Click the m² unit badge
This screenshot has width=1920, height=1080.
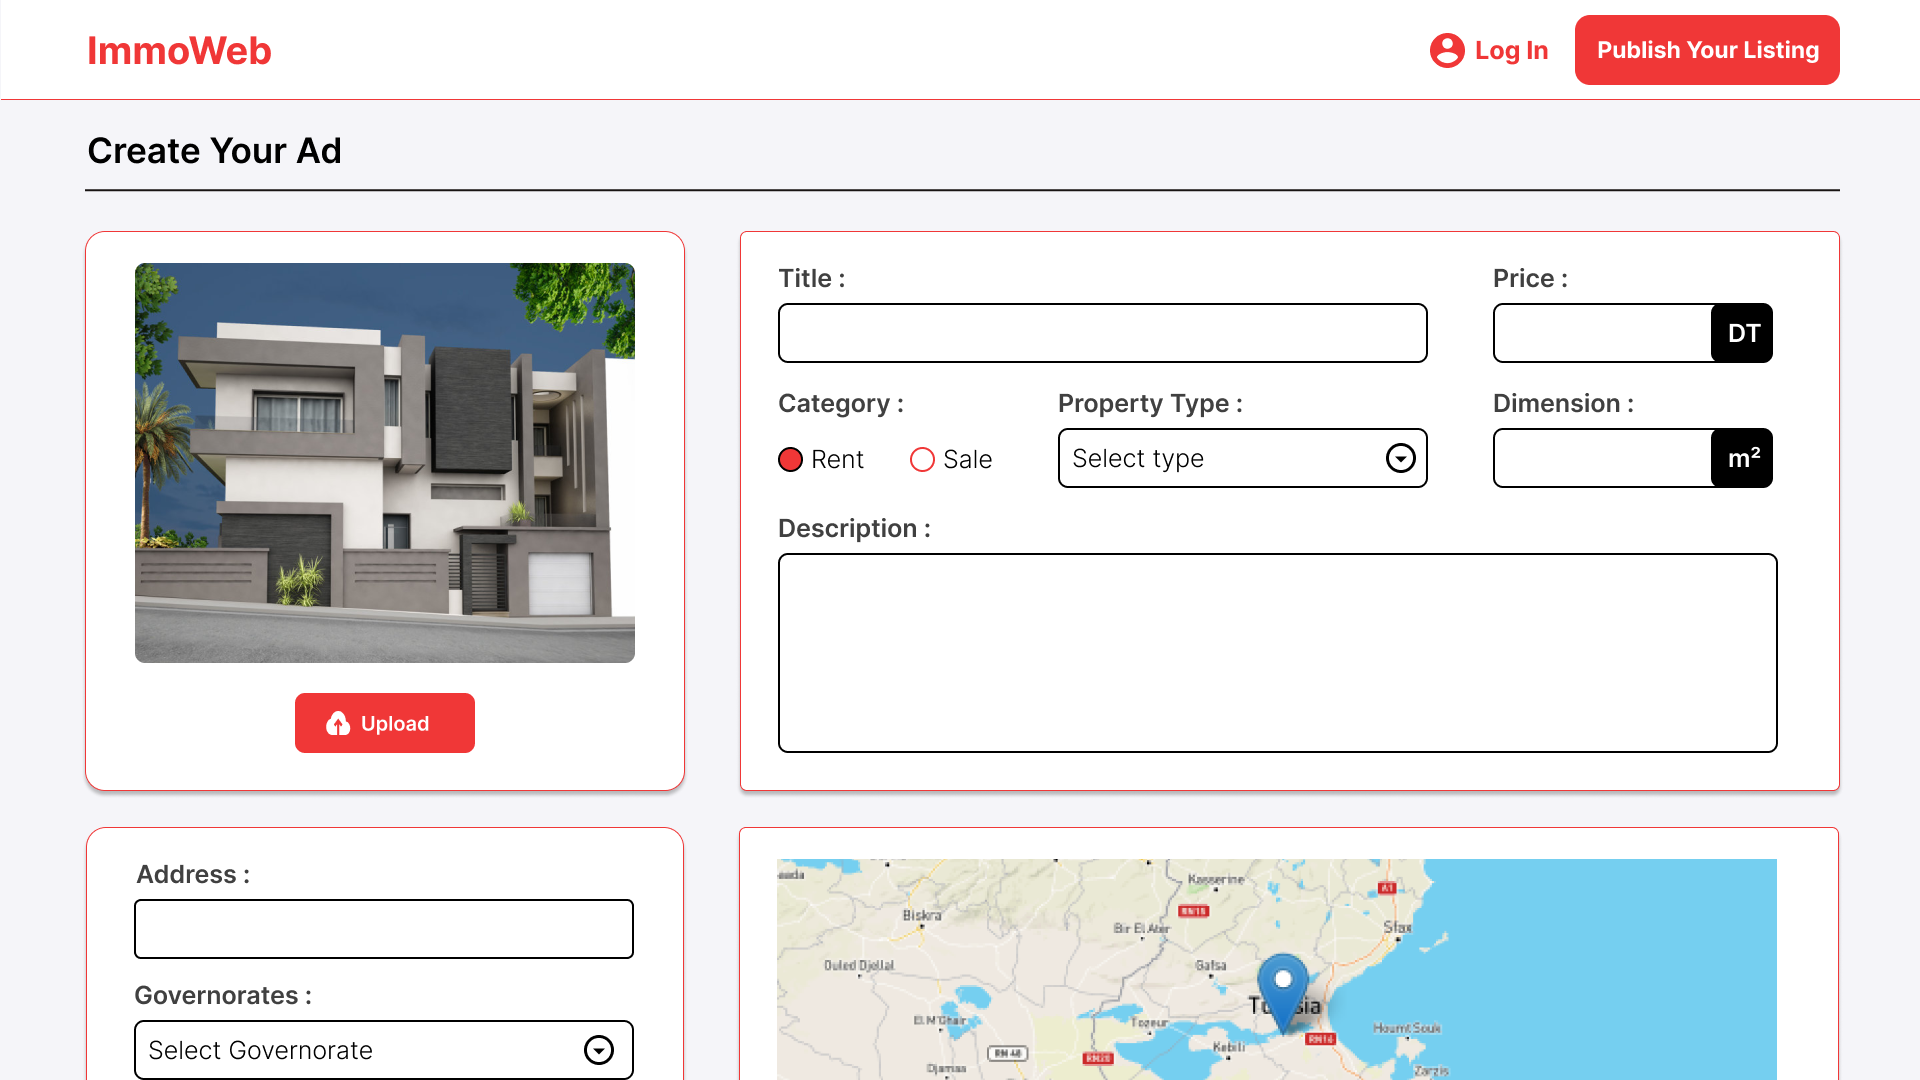pyautogui.click(x=1742, y=458)
